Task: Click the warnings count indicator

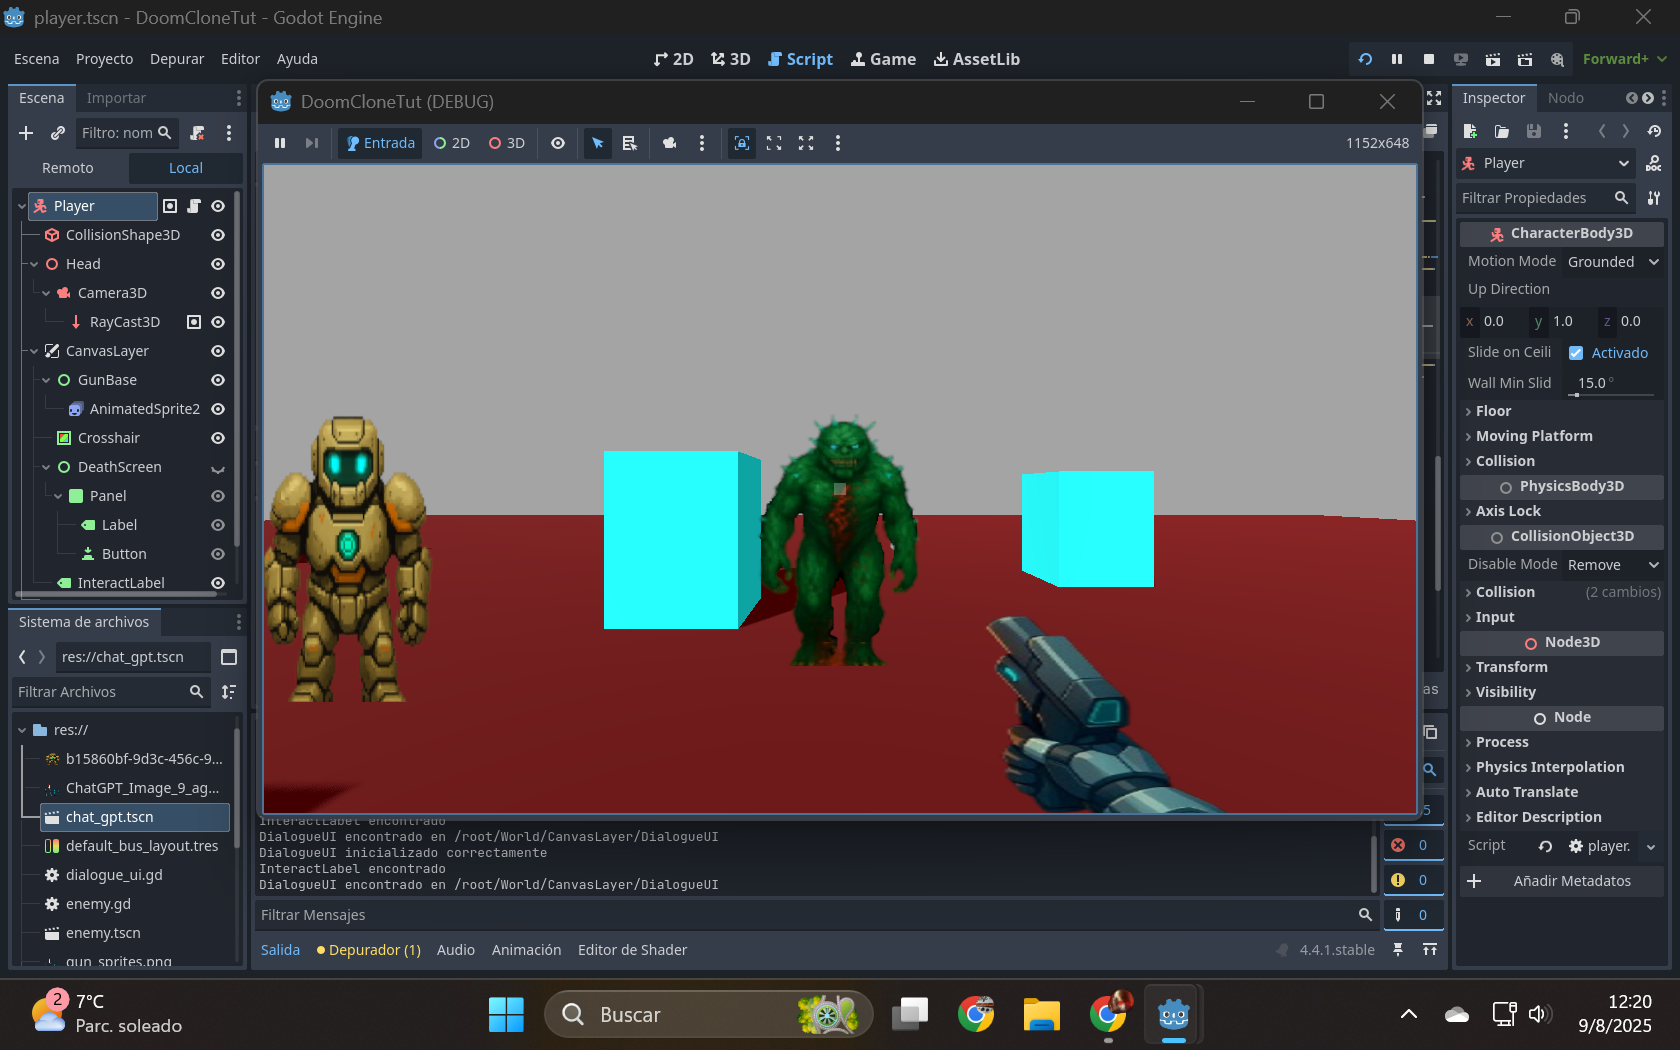Action: [1412, 880]
